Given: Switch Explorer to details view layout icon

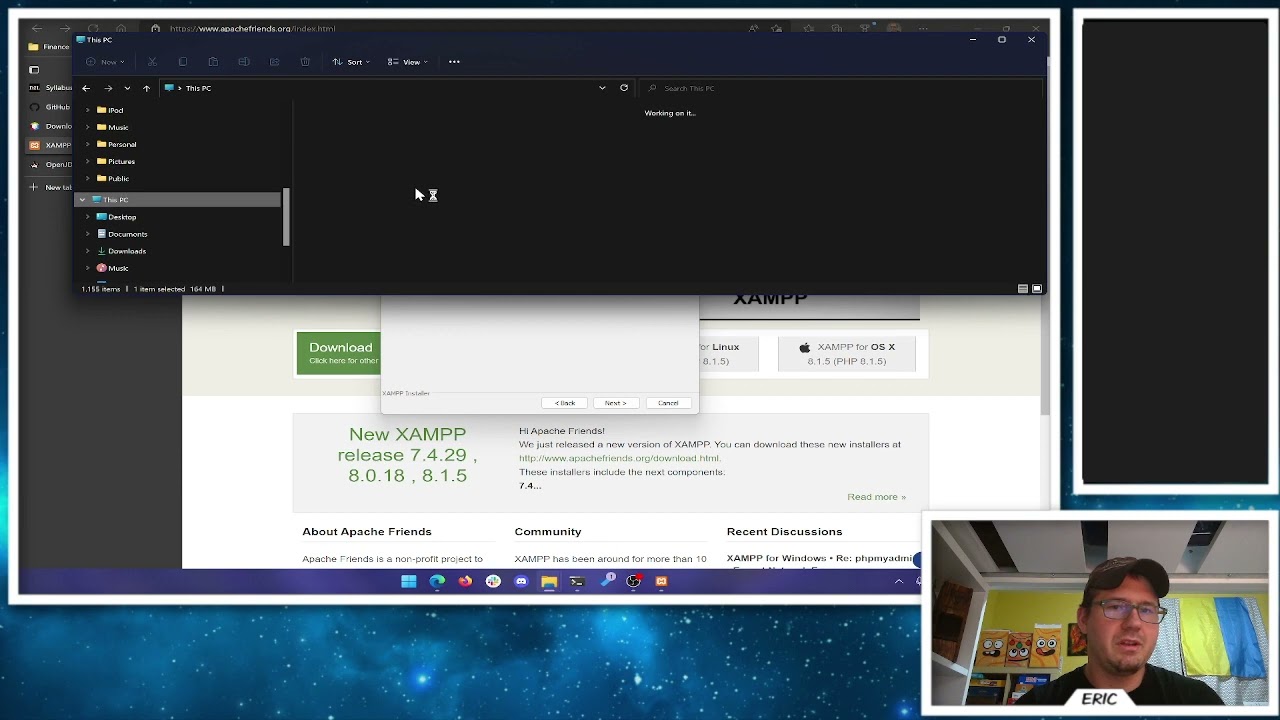Looking at the screenshot, I should pos(1023,289).
